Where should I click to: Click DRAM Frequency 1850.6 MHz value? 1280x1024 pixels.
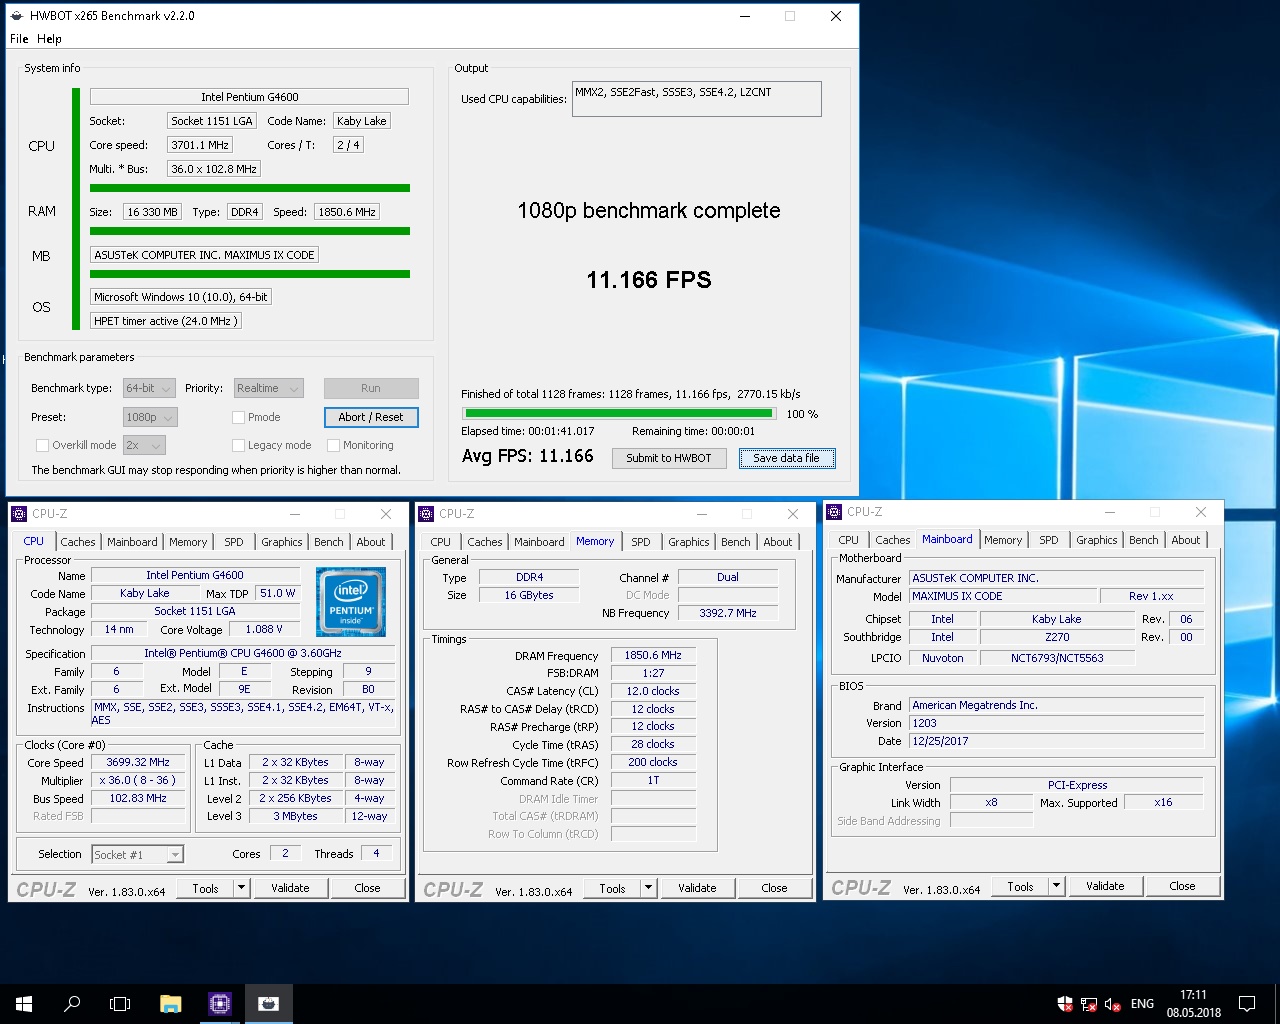653,655
